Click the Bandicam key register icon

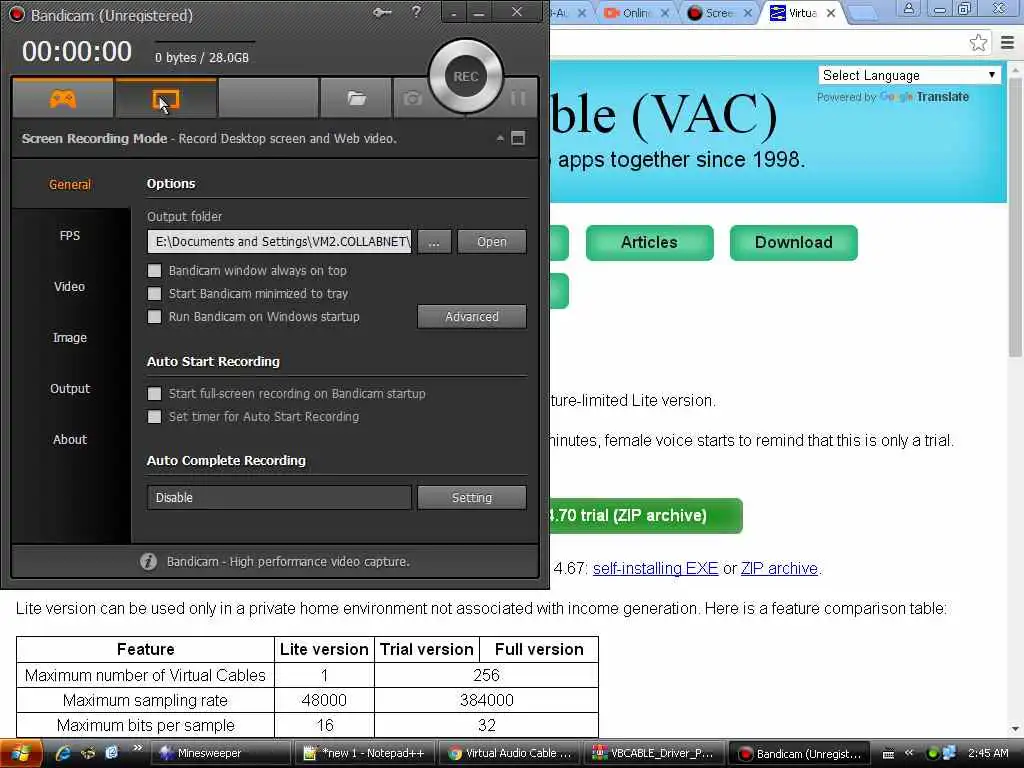pos(382,12)
